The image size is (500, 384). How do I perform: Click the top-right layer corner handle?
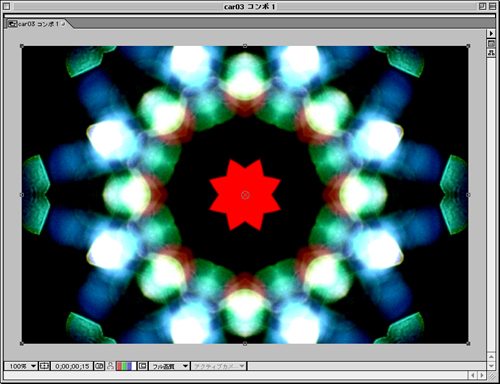pyautogui.click(x=468, y=46)
